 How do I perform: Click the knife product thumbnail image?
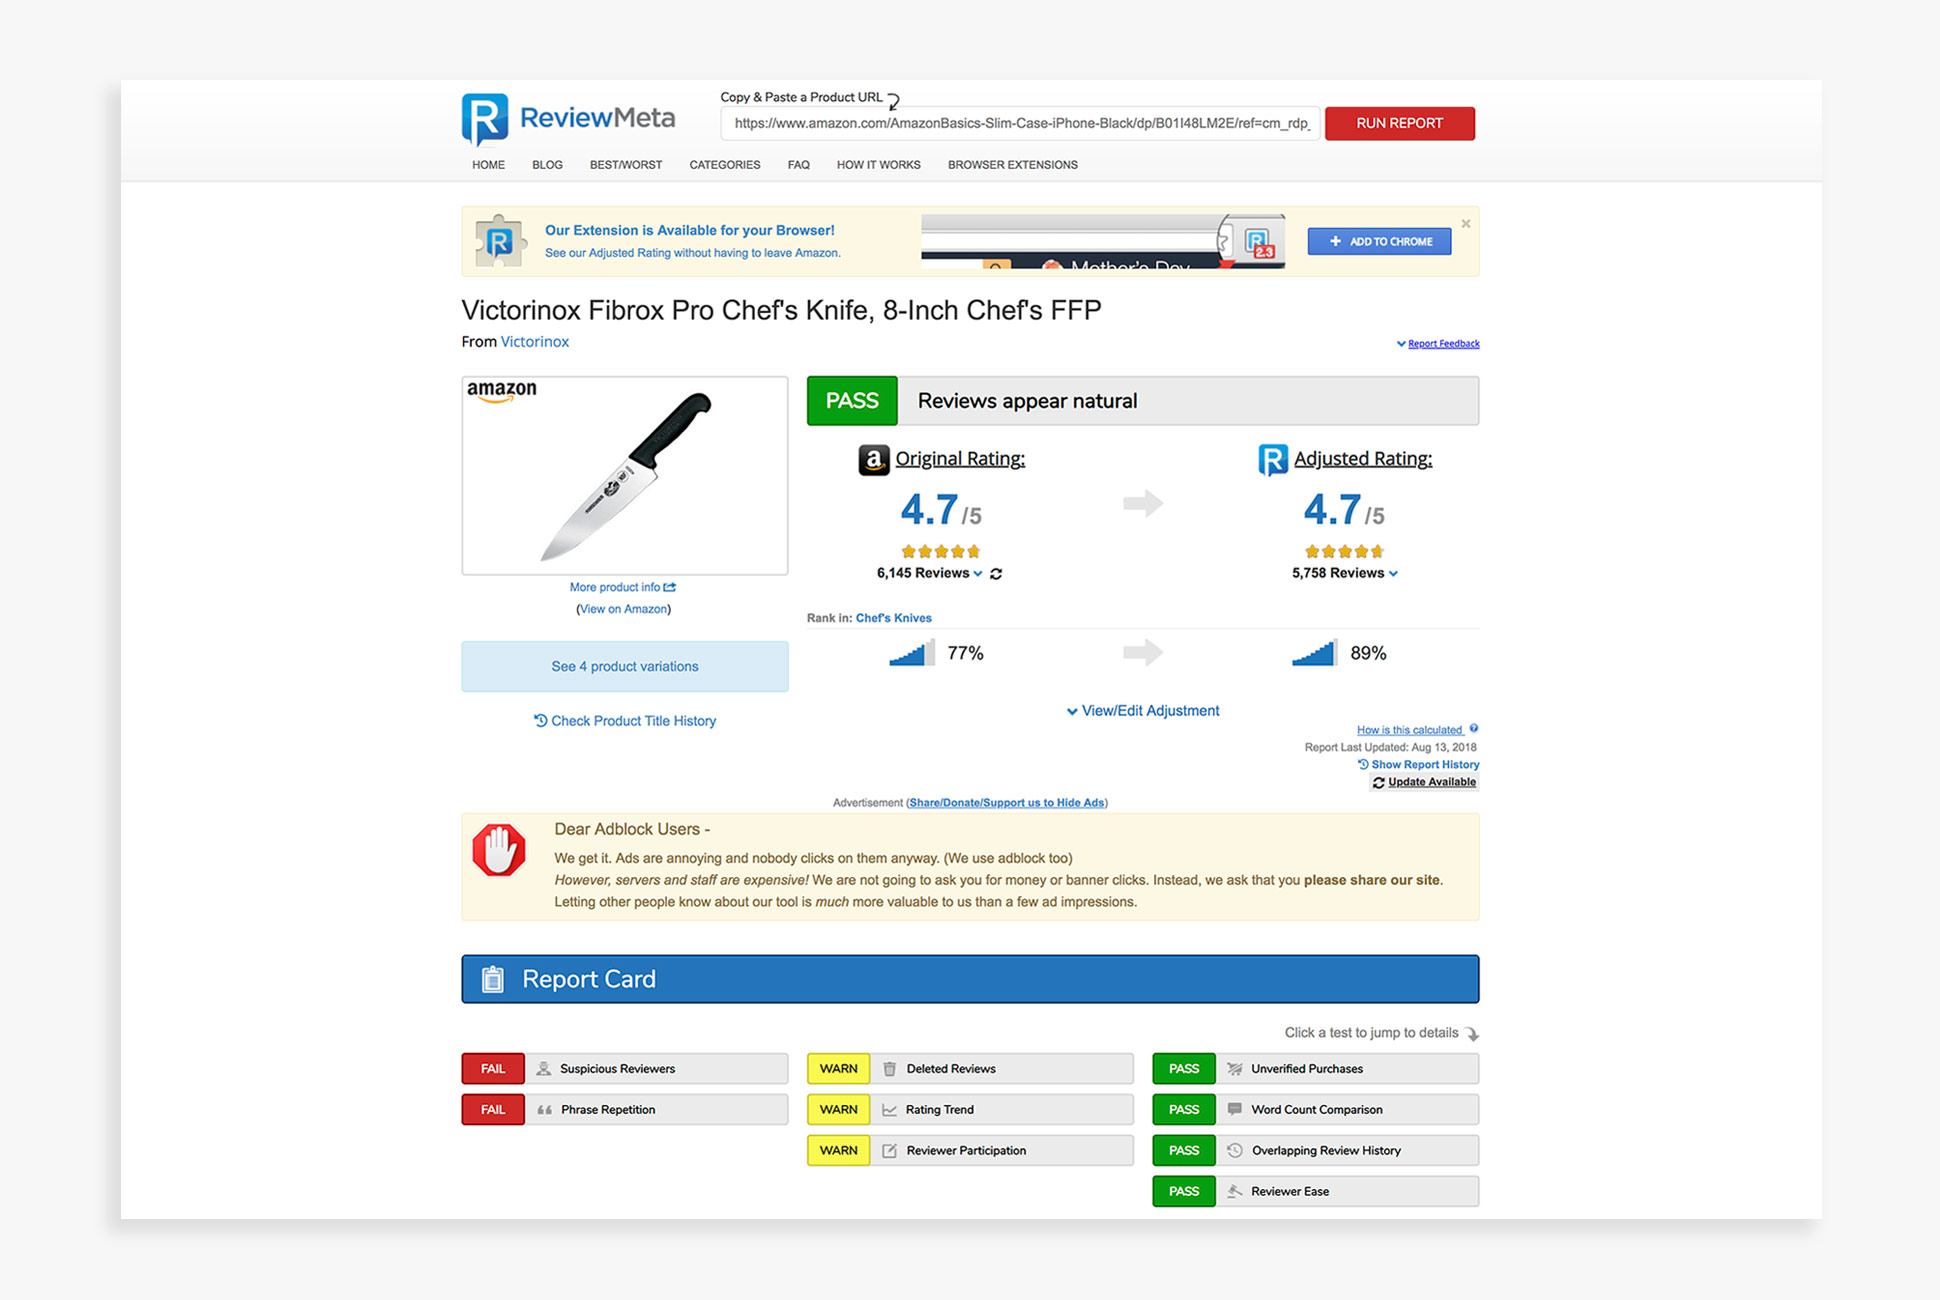(625, 476)
